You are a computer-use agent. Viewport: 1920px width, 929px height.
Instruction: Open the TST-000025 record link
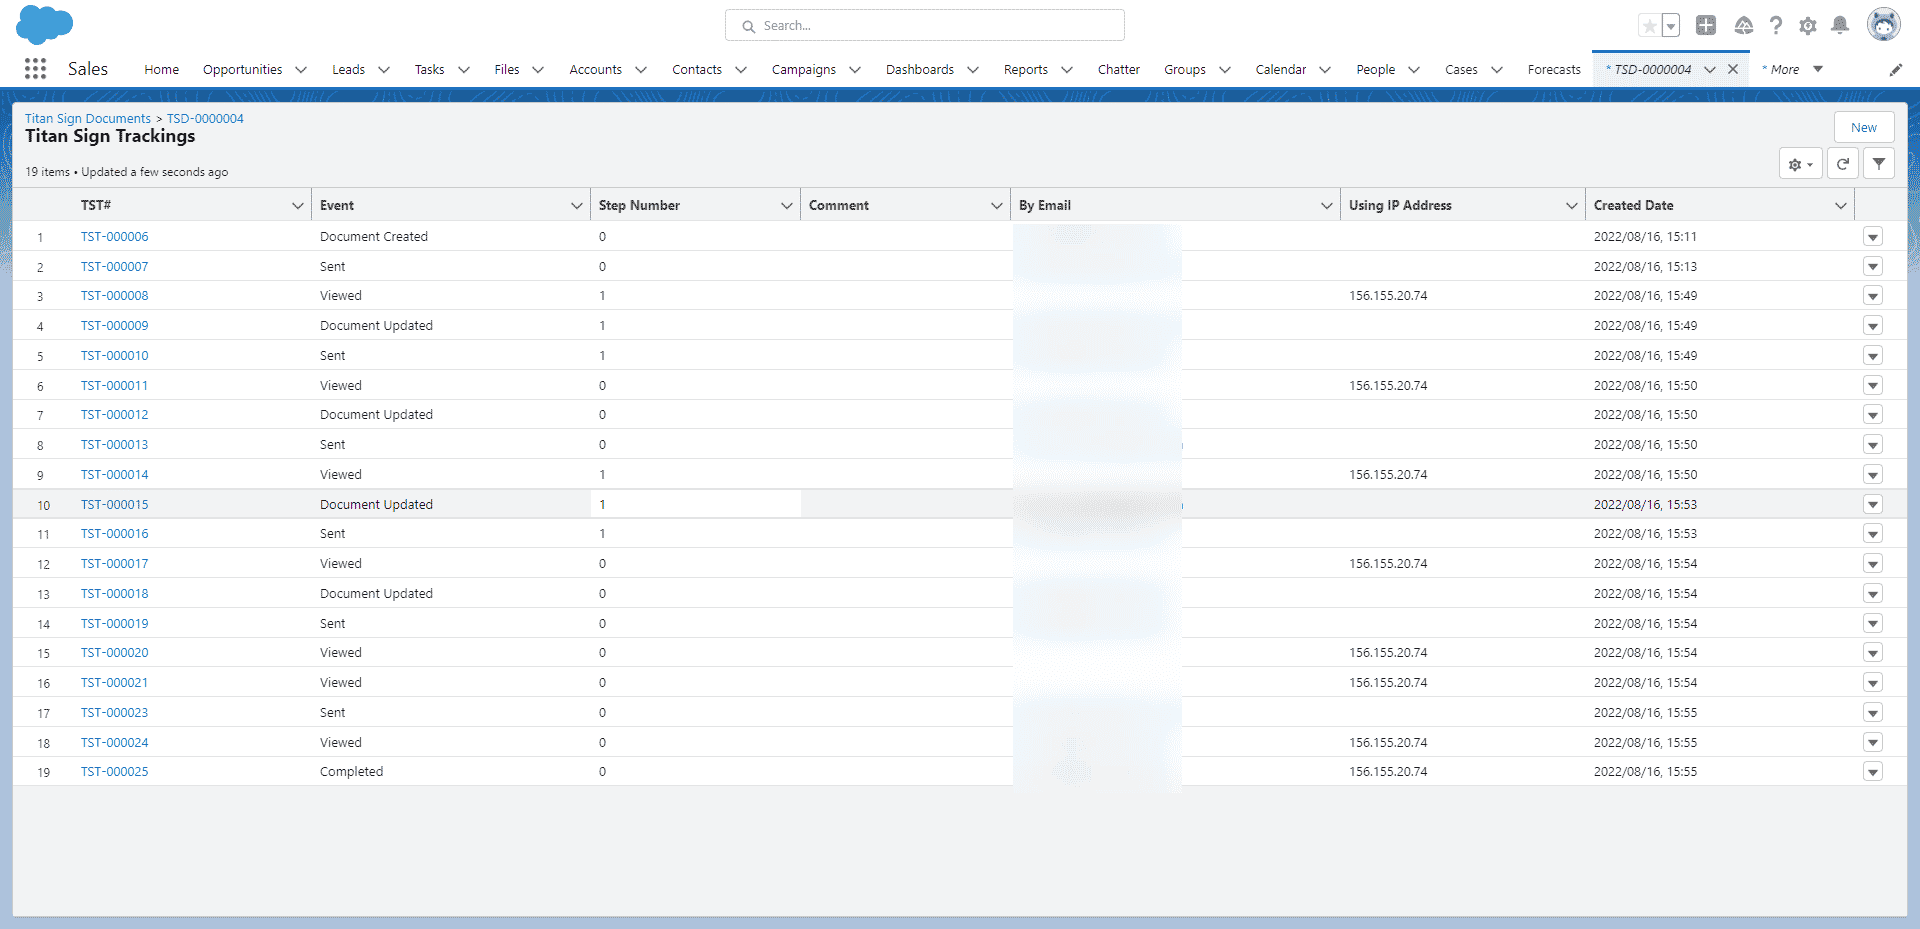pos(115,772)
